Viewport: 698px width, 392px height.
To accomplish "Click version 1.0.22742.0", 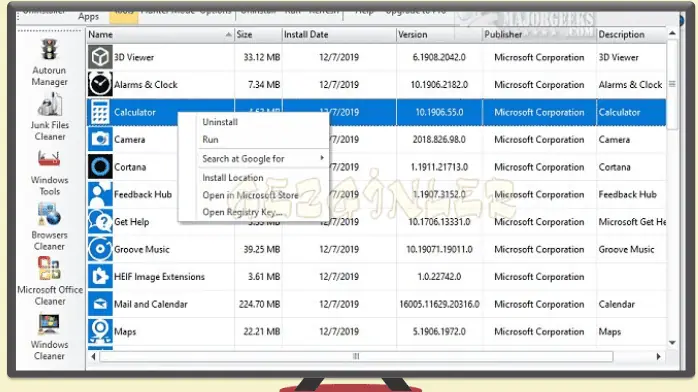I will 439,277.
